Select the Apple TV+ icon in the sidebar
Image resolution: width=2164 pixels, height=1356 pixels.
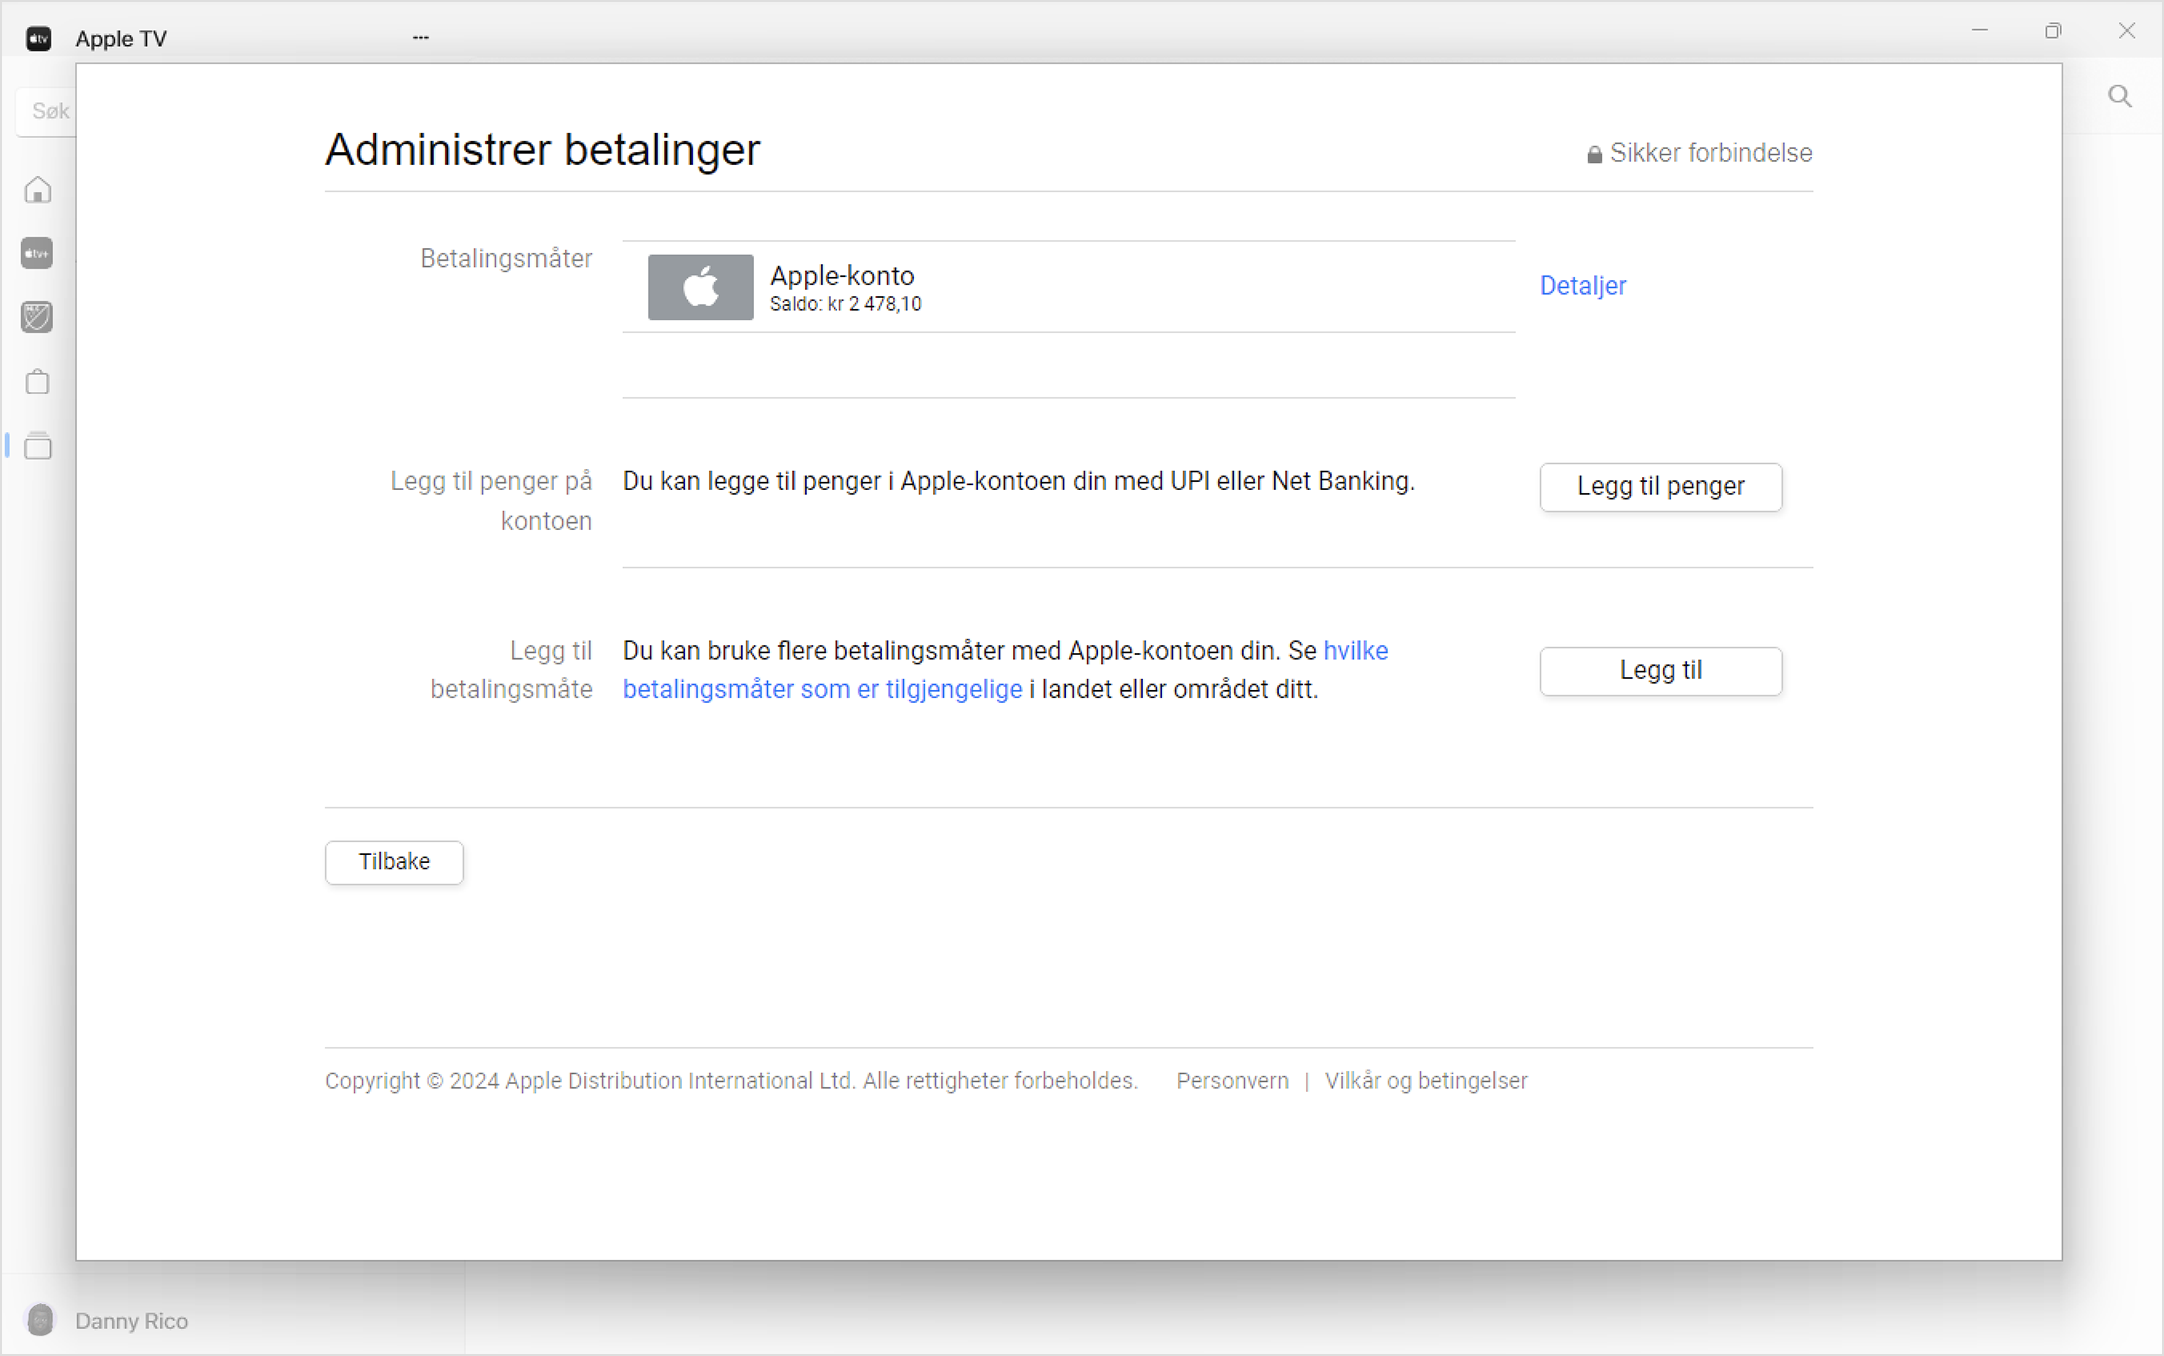tap(37, 253)
